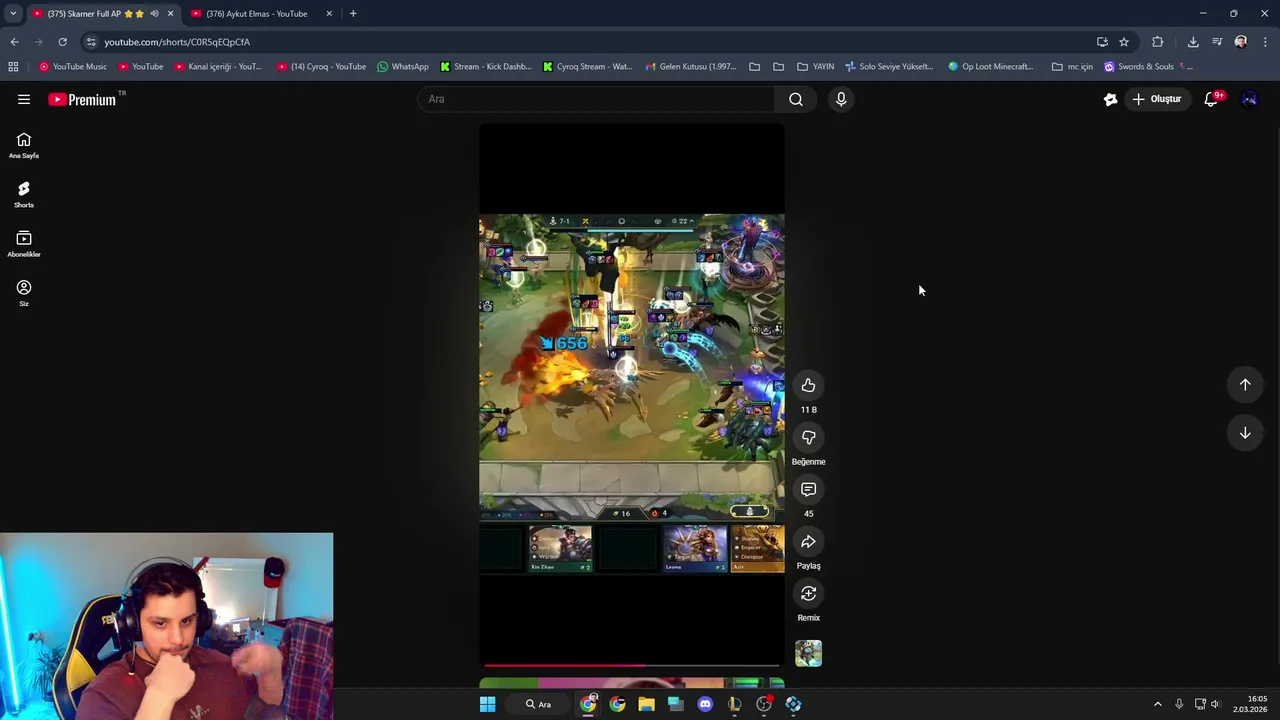
Task: Click the sparkle icon beside Oluştur
Action: point(1110,99)
